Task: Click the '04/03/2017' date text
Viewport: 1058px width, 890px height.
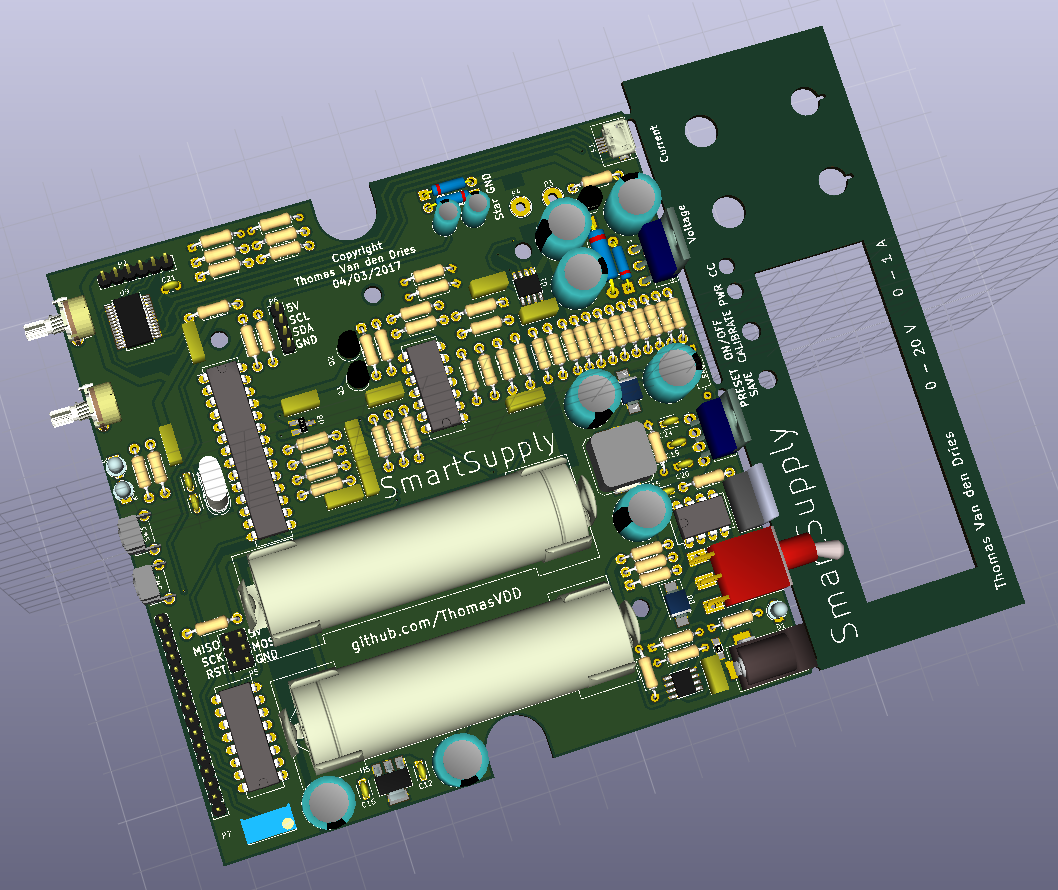Action: tap(367, 275)
